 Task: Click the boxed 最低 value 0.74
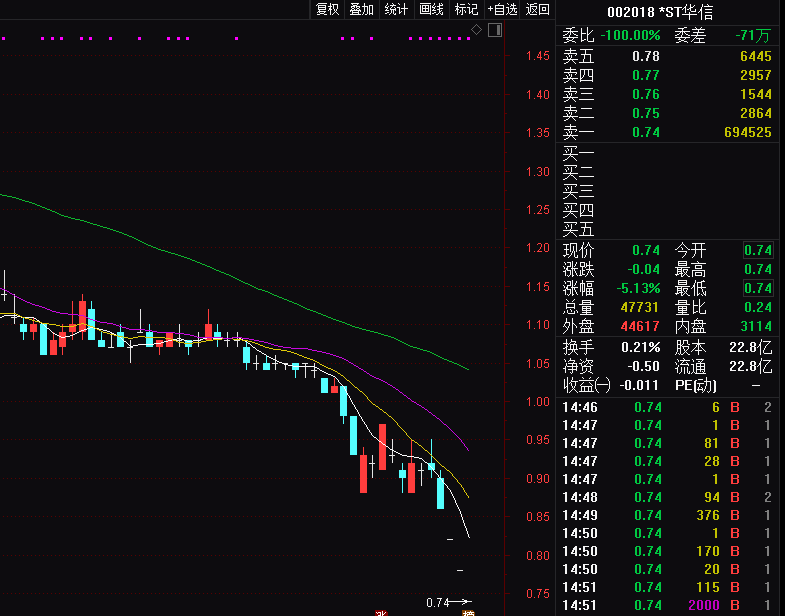pyautogui.click(x=758, y=288)
